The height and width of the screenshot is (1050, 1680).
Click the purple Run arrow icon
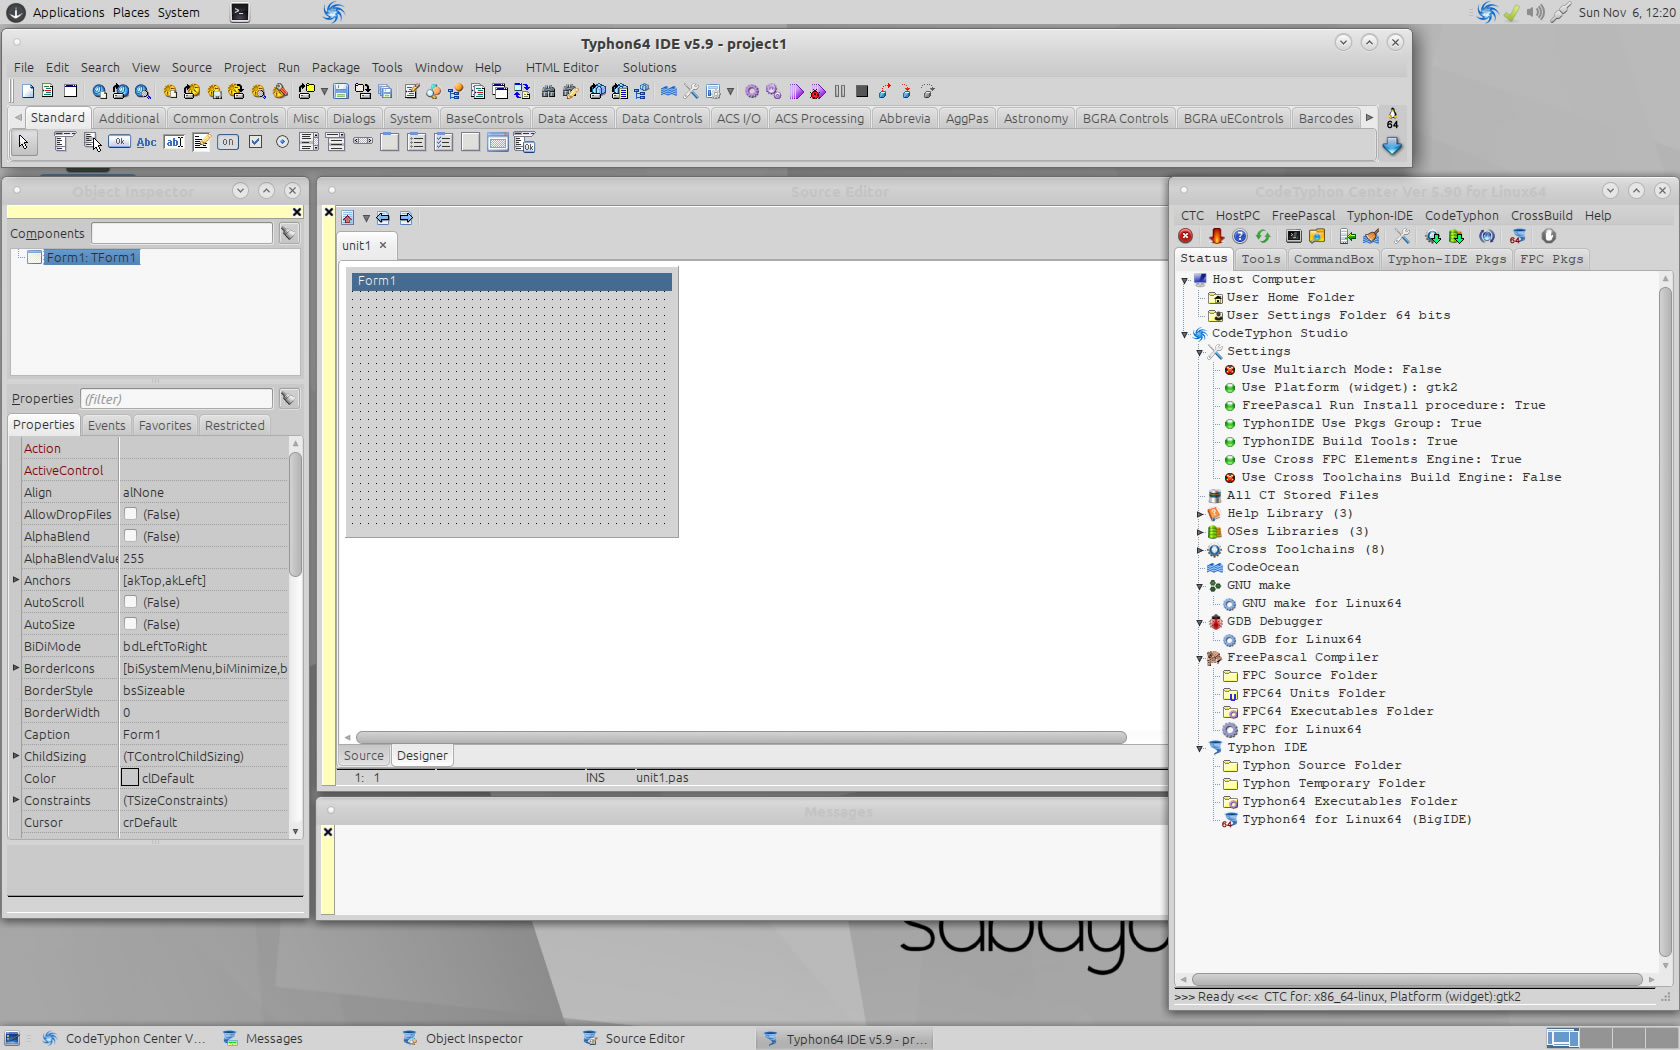(796, 91)
